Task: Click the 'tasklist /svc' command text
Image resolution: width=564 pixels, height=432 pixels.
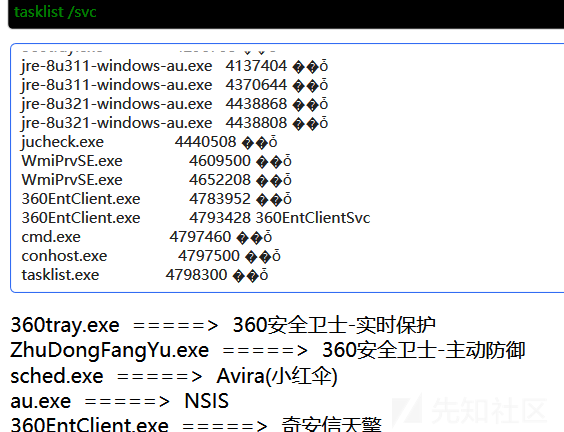Action: click(x=55, y=12)
